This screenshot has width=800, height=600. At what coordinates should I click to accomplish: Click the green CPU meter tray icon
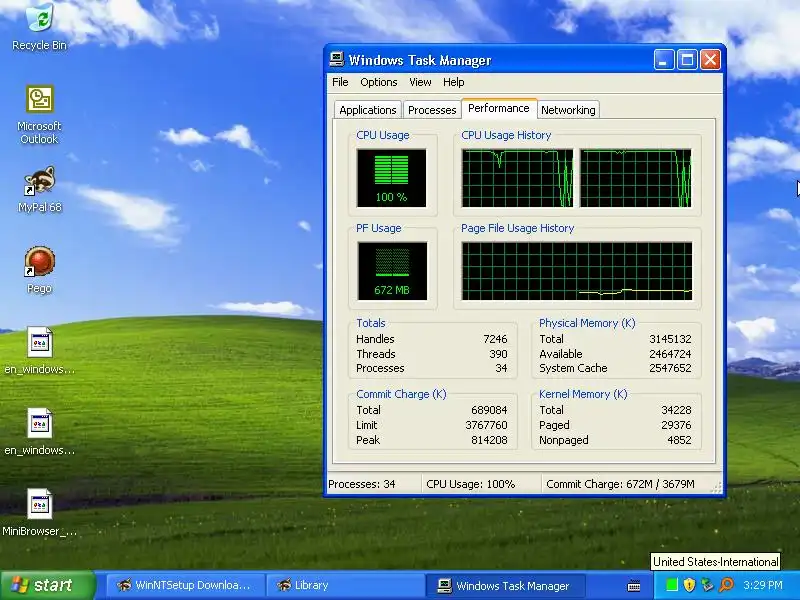[x=671, y=585]
